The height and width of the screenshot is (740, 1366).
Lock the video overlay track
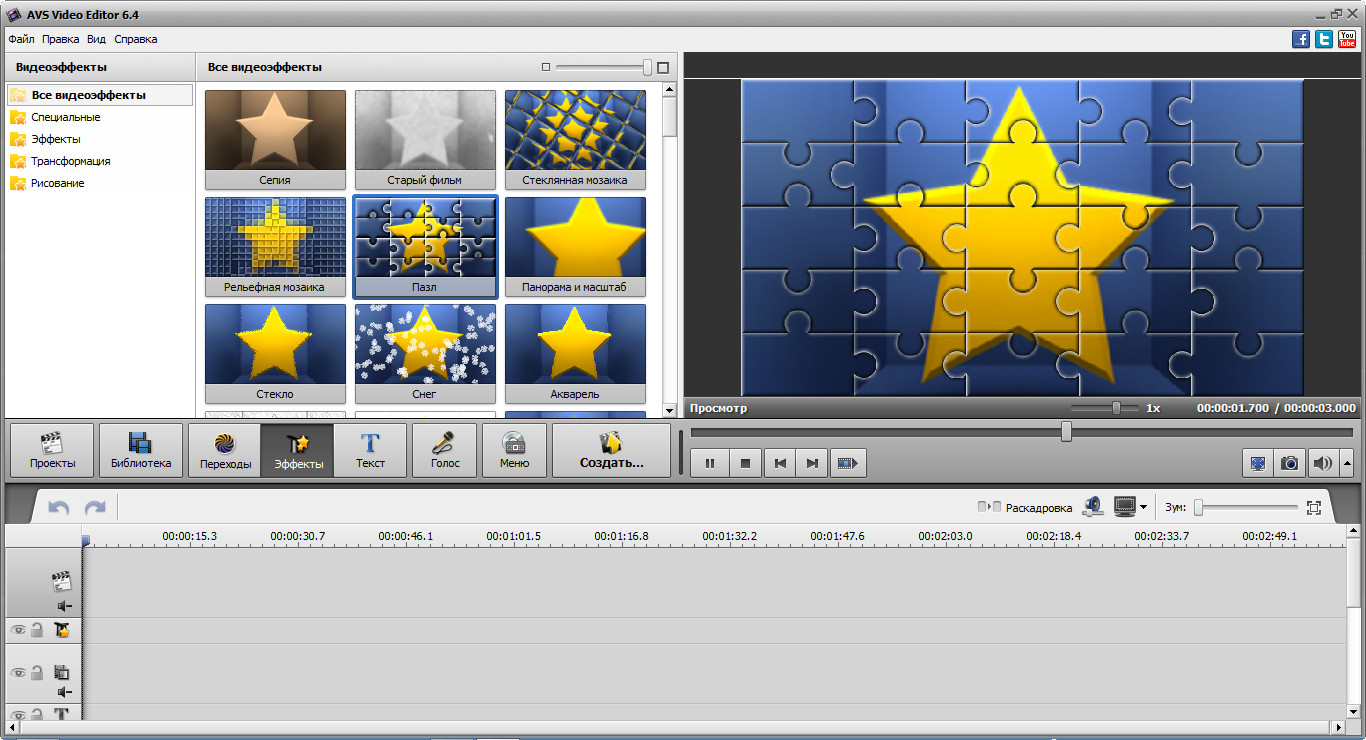click(37, 673)
